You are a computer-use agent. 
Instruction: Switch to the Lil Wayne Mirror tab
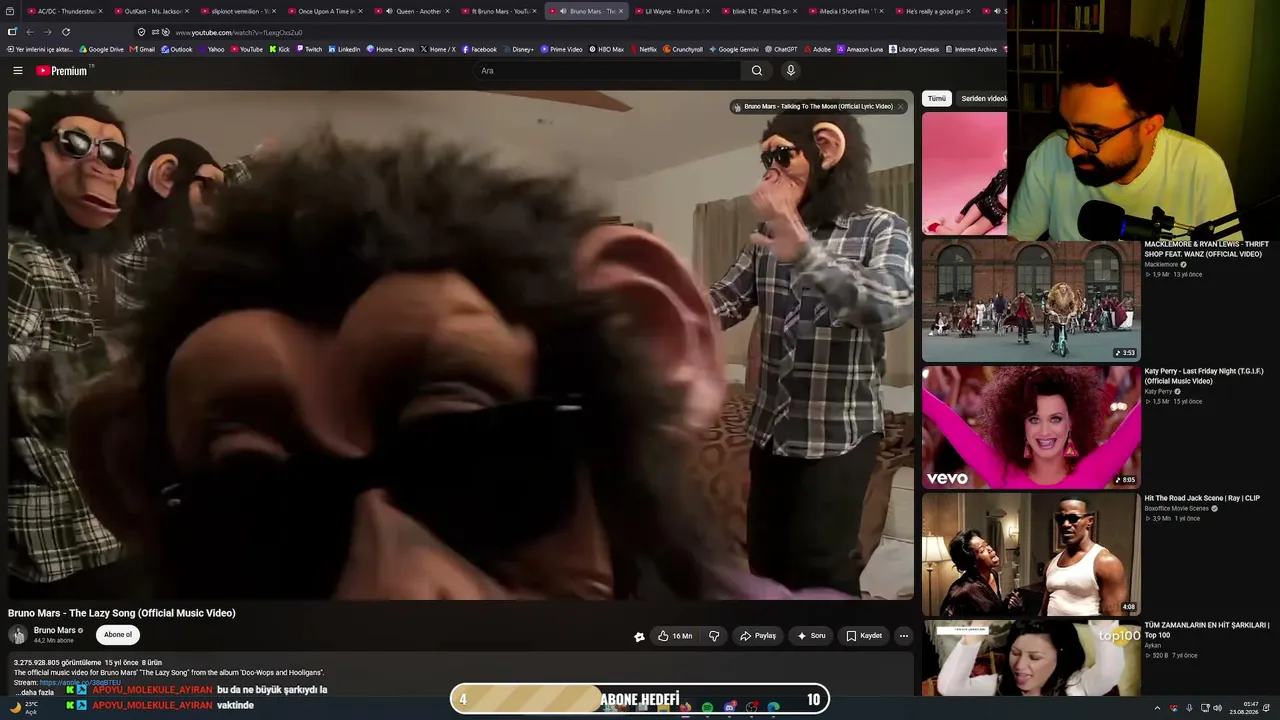coord(672,11)
